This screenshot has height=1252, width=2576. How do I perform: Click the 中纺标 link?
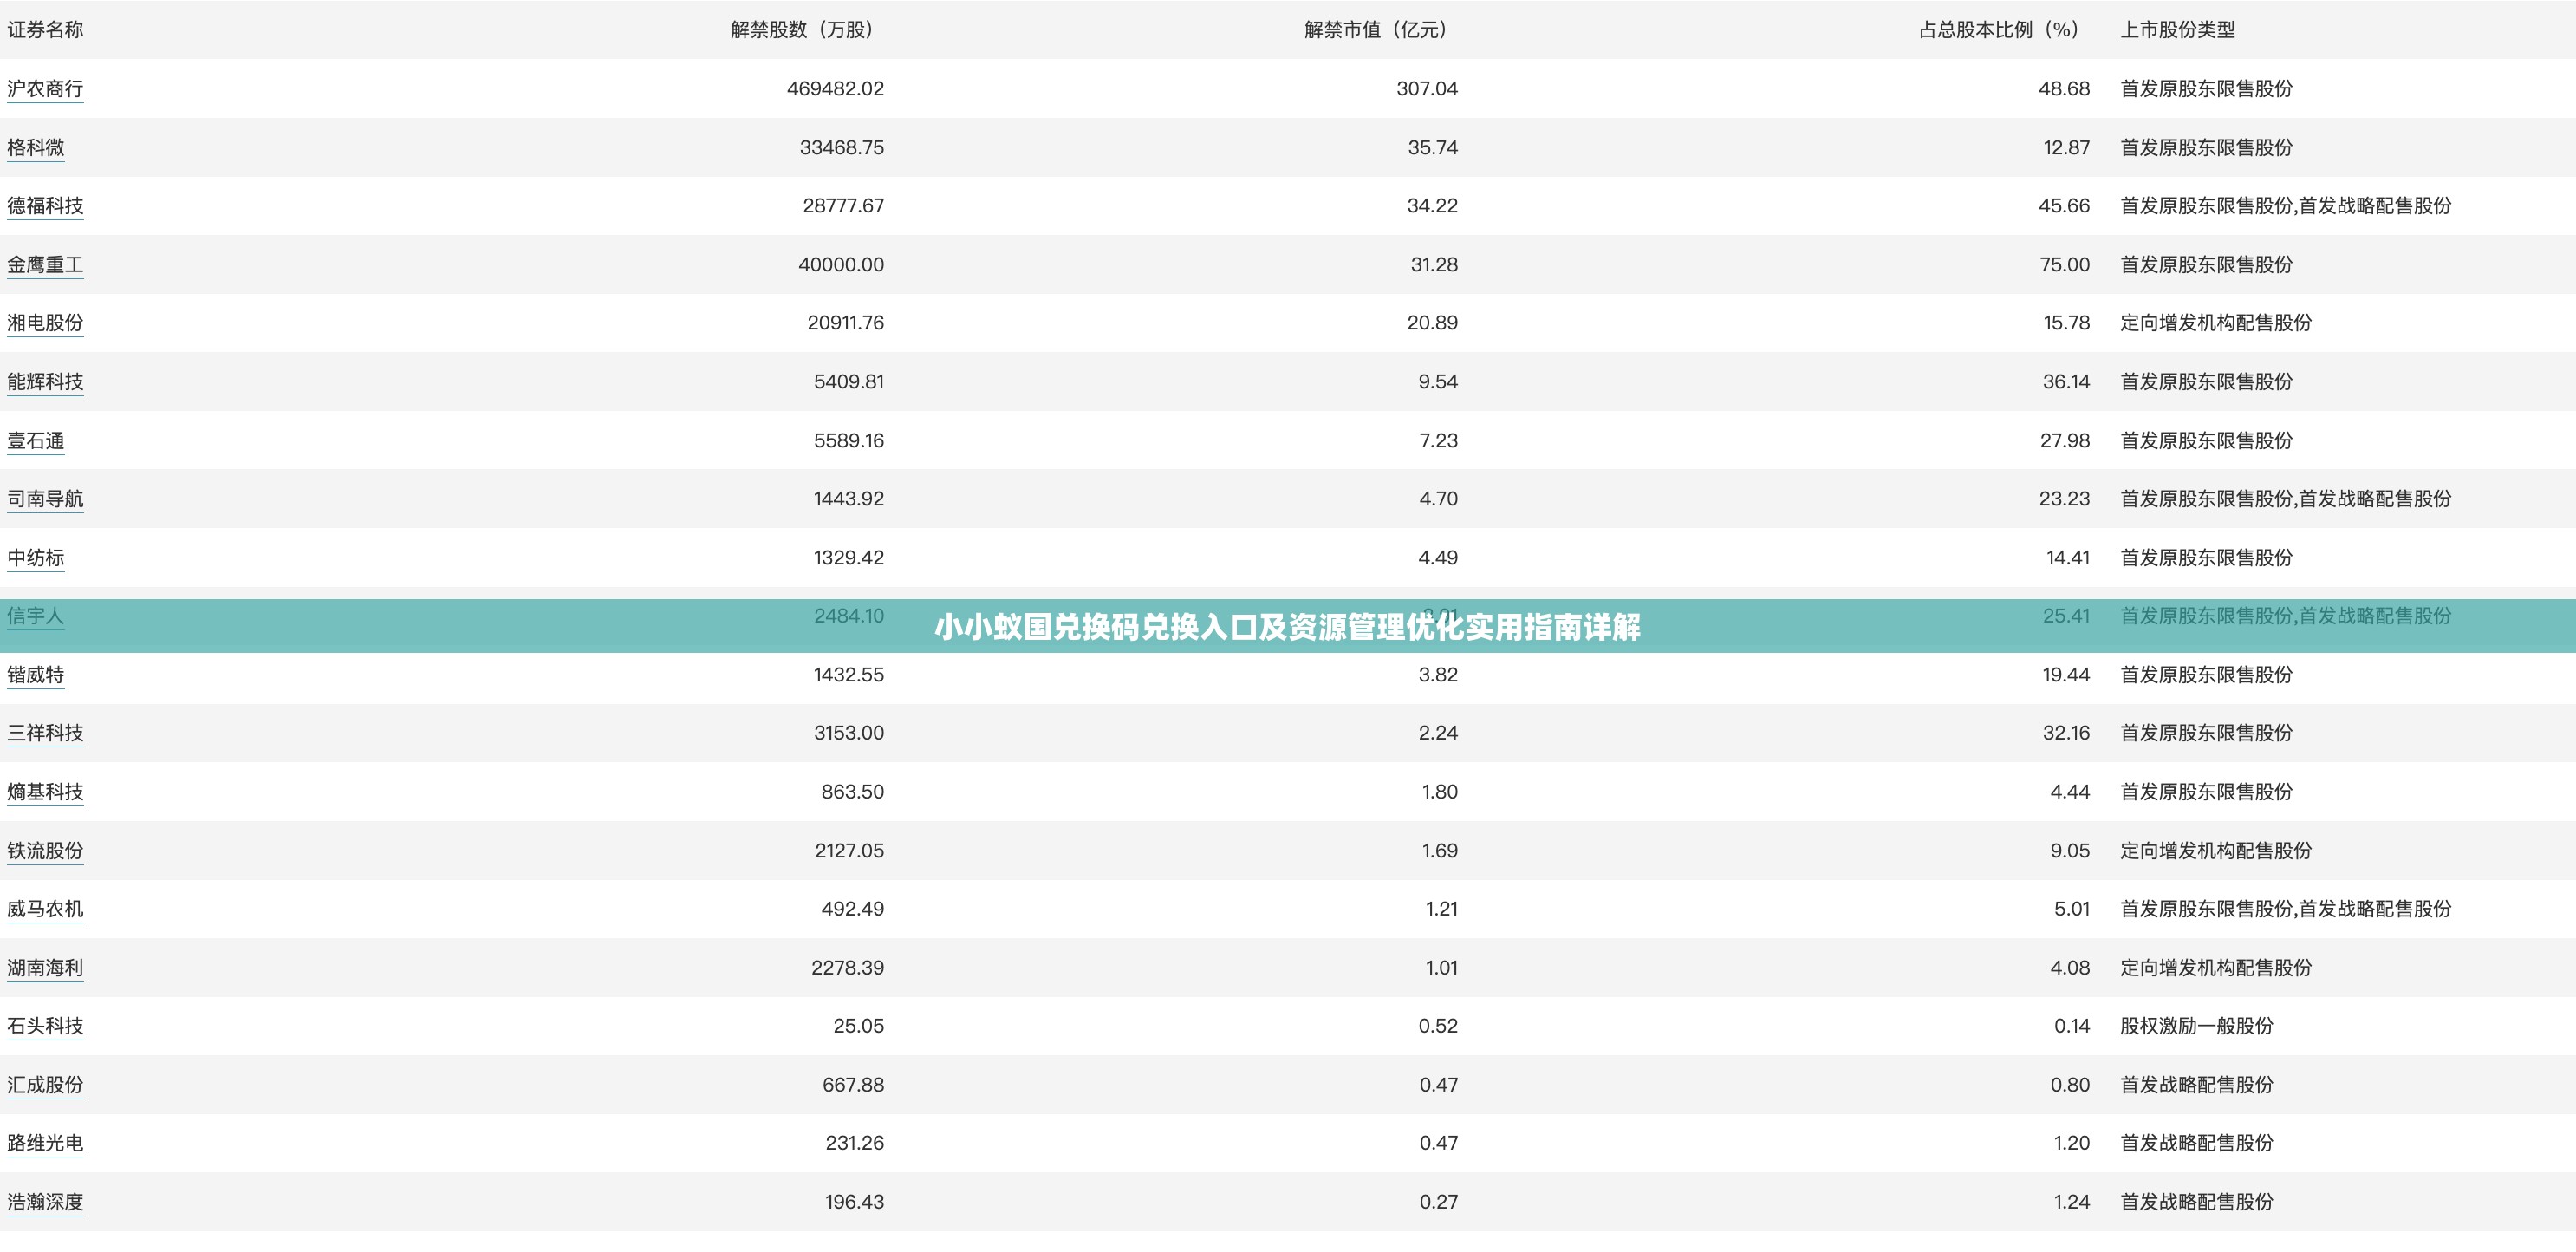36,558
